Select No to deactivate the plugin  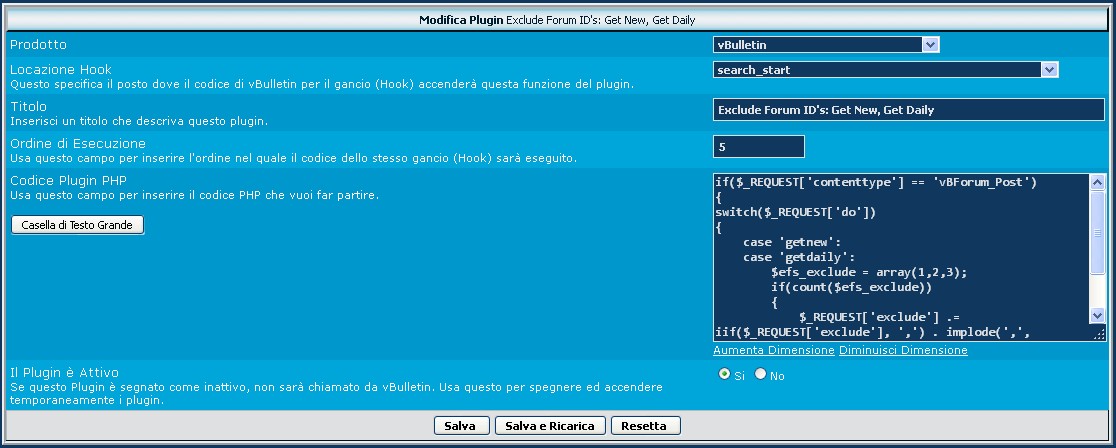(760, 374)
